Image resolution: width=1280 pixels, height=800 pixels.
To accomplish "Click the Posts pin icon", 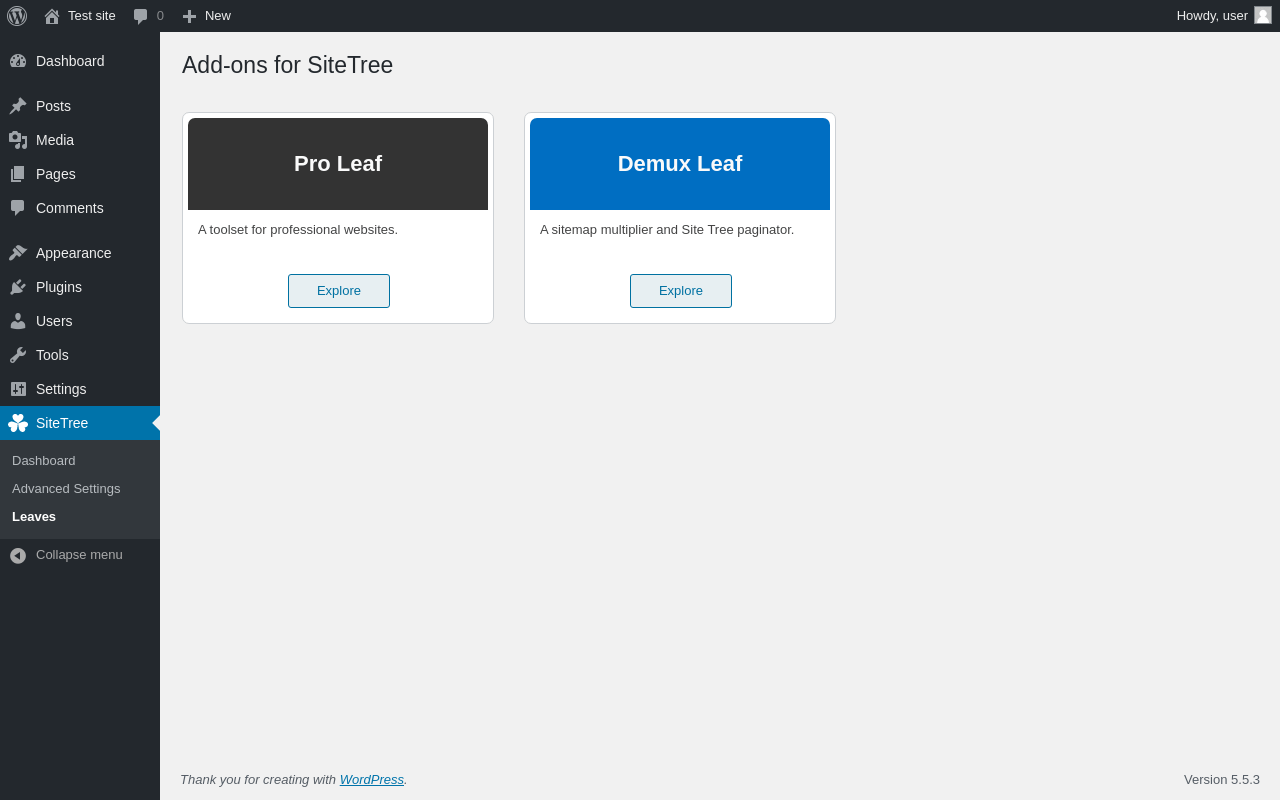I will point(18,106).
